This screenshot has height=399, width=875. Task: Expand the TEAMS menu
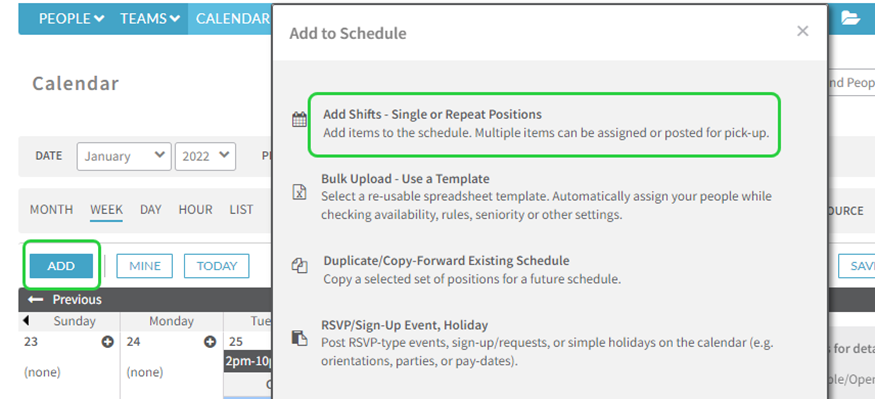[x=150, y=18]
